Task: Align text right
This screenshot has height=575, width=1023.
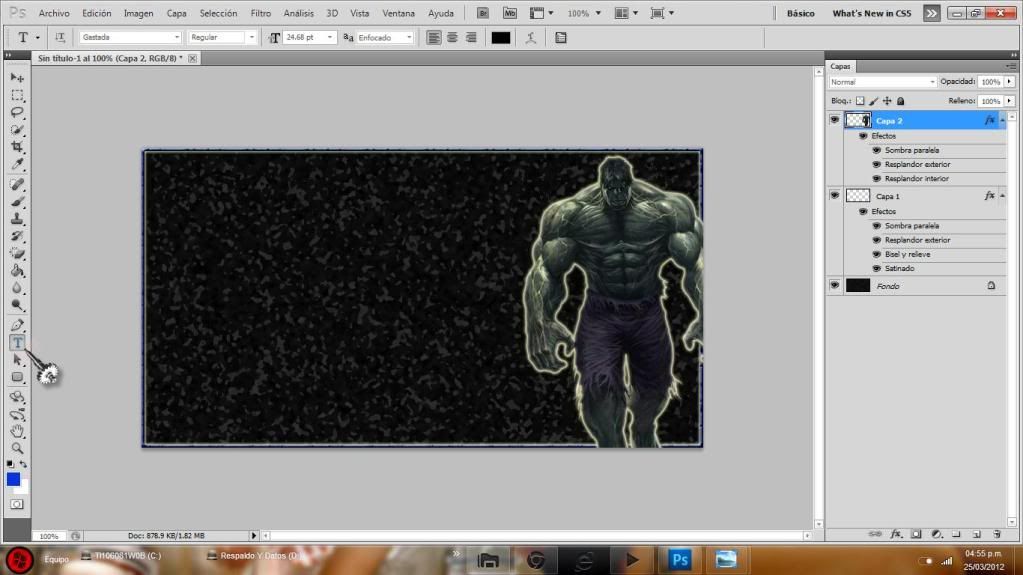Action: coord(471,38)
